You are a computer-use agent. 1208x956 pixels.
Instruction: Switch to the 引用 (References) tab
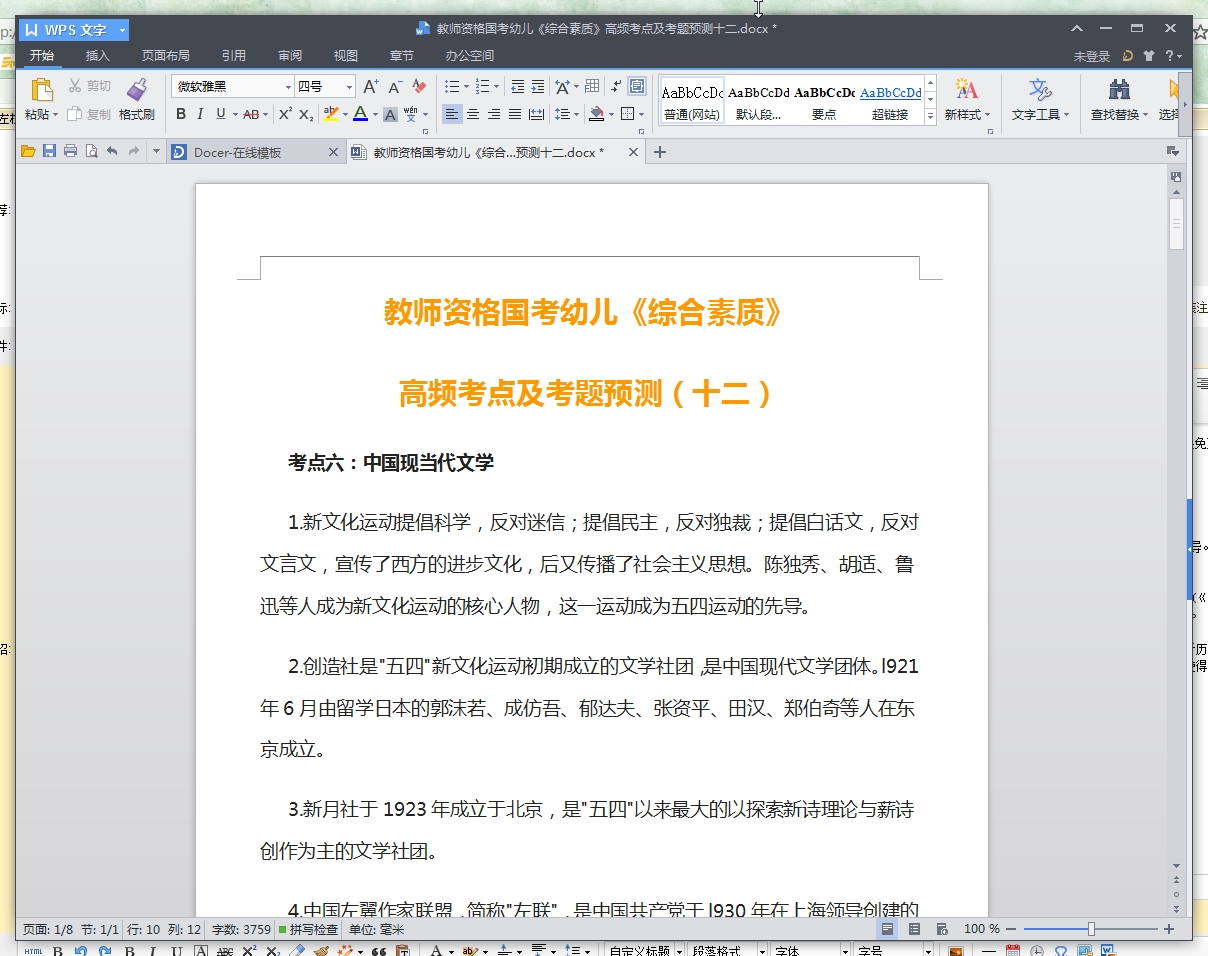[234, 56]
